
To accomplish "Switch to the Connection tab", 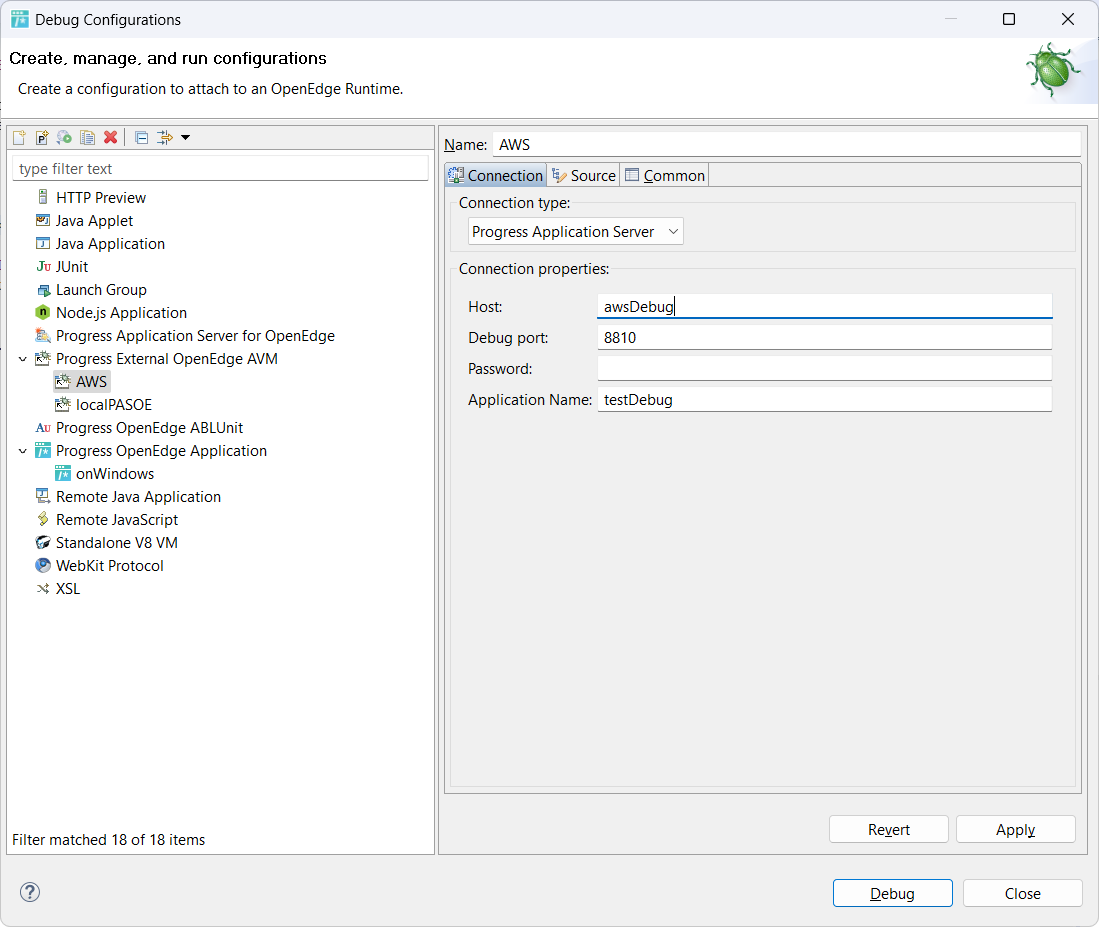I will click(496, 175).
